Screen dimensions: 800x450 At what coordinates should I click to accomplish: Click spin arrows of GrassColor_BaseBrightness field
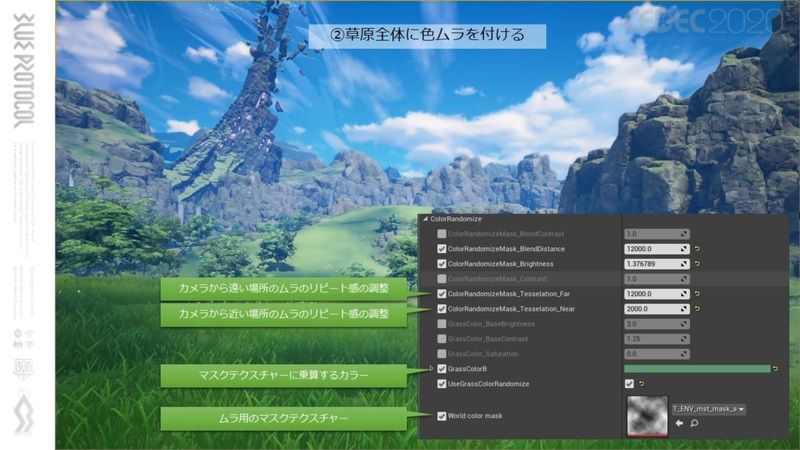[683, 324]
